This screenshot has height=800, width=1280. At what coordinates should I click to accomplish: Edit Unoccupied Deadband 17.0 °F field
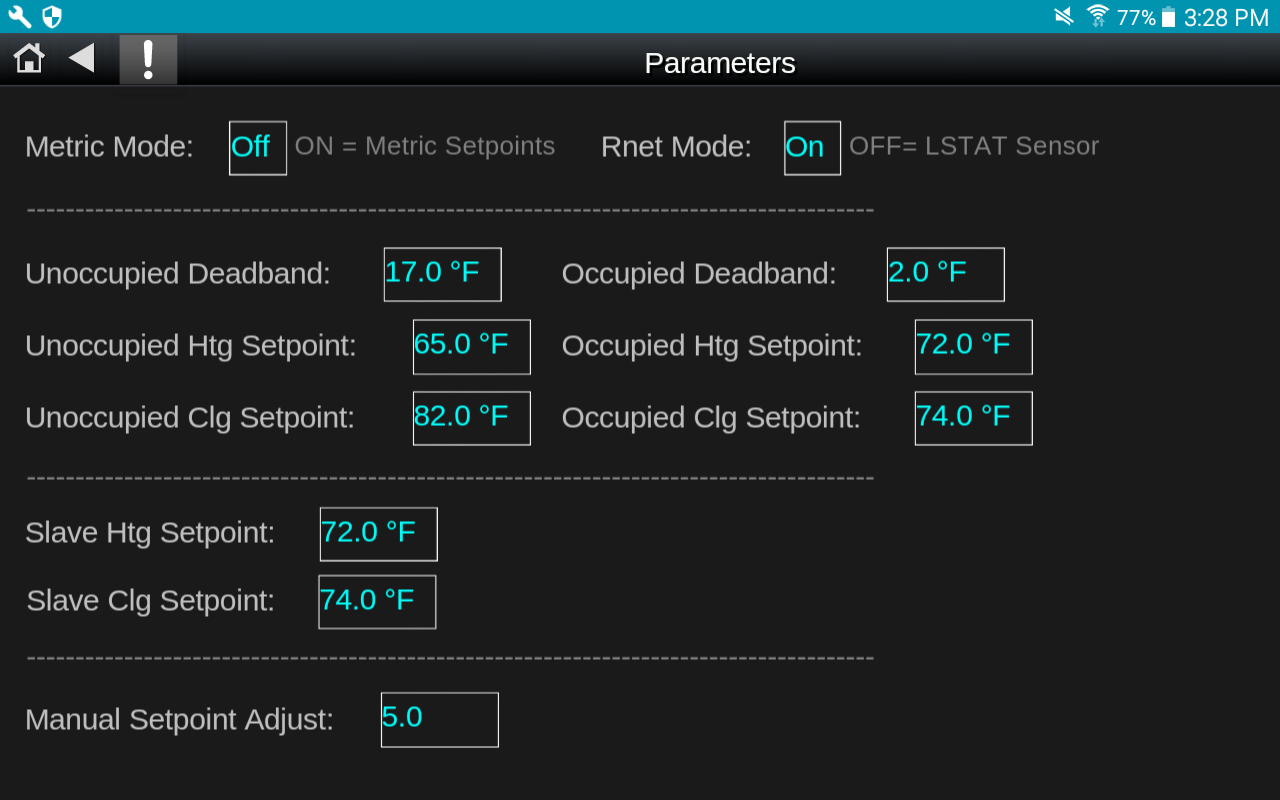pos(442,274)
